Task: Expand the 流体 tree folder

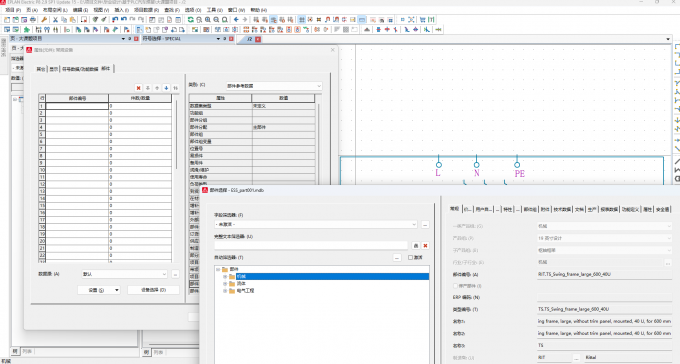Action: click(x=225, y=284)
